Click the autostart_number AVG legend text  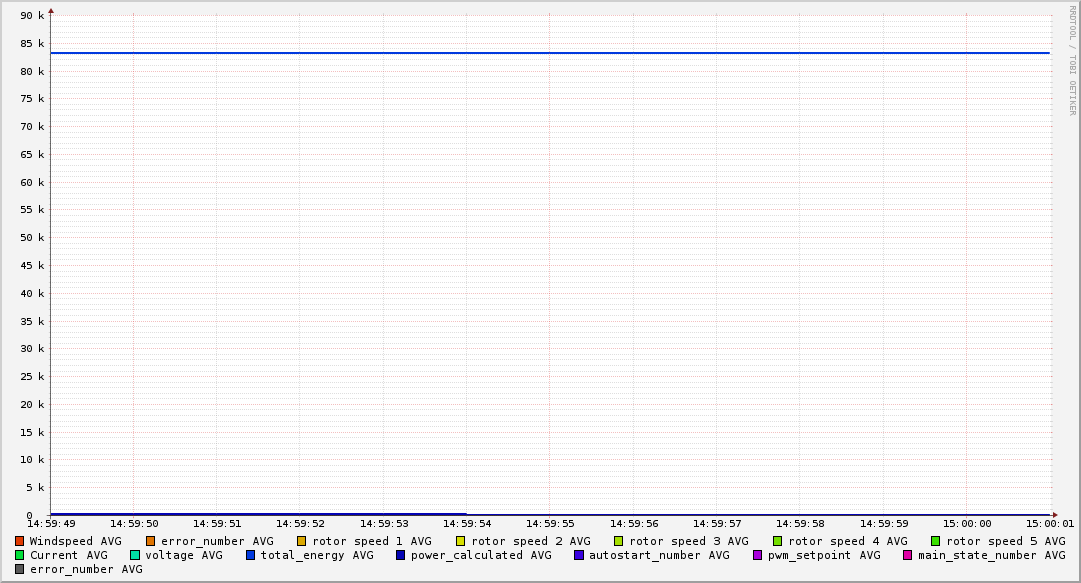(x=659, y=555)
